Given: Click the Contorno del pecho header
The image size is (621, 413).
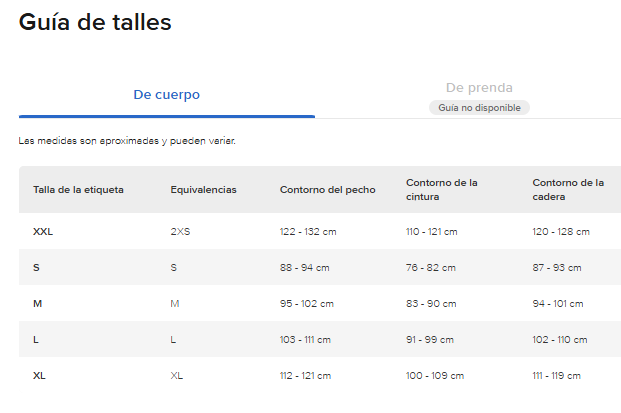Looking at the screenshot, I should (x=328, y=190).
